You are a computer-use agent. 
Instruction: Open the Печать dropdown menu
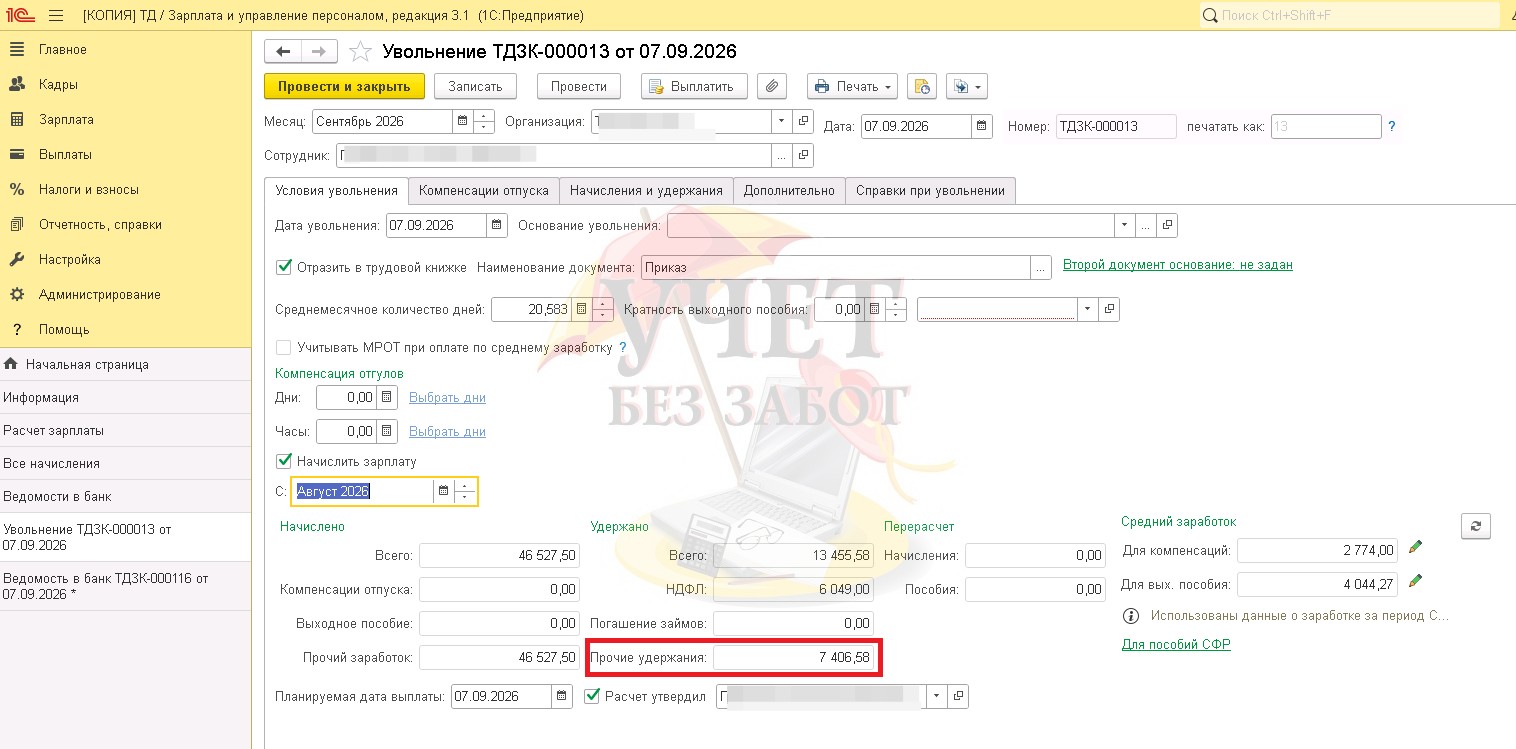tap(852, 86)
